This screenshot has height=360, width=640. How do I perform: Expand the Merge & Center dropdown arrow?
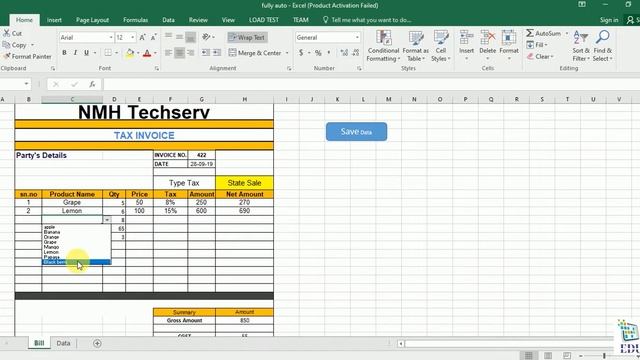[287, 53]
